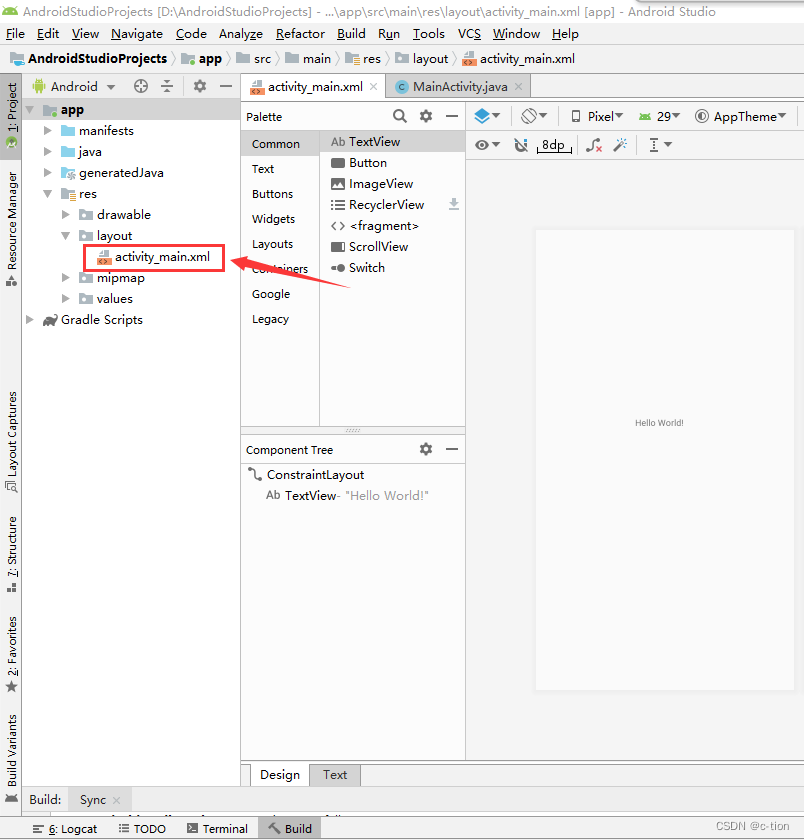Viewport: 804px width, 840px height.
Task: Open the Guidelines dropdown in layout toolbar
Action: (x=660, y=145)
